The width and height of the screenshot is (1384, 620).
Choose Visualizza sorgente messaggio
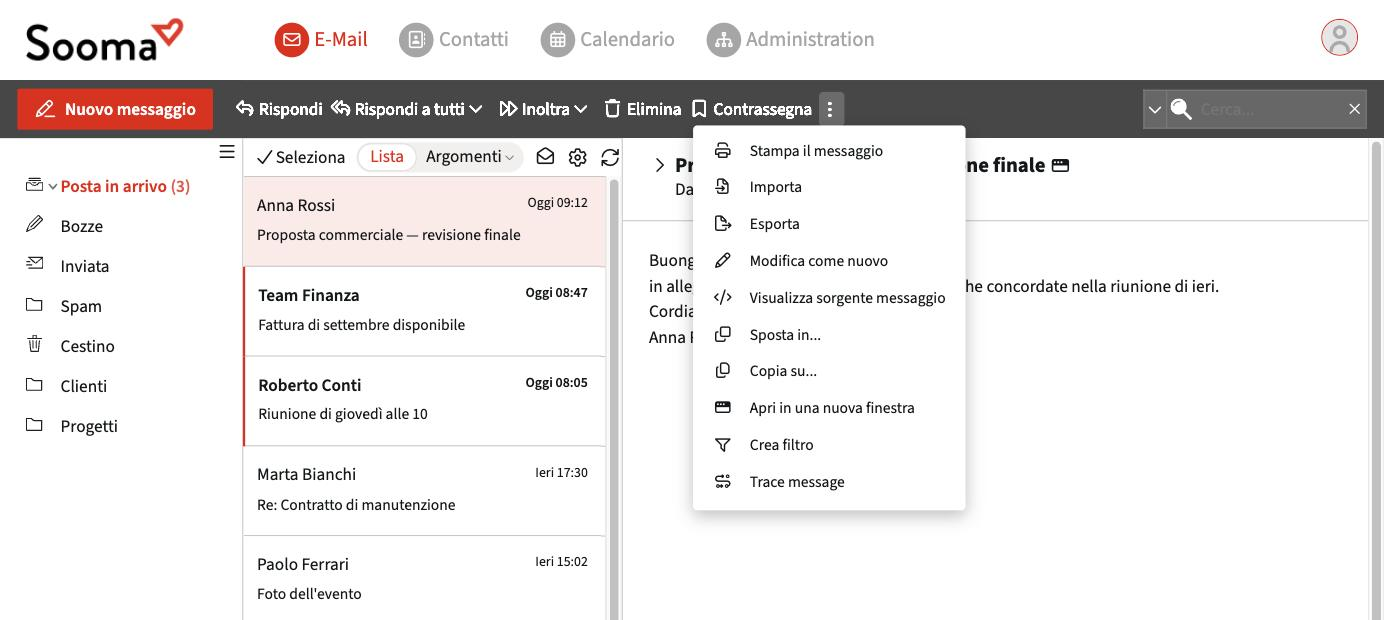pos(829,298)
